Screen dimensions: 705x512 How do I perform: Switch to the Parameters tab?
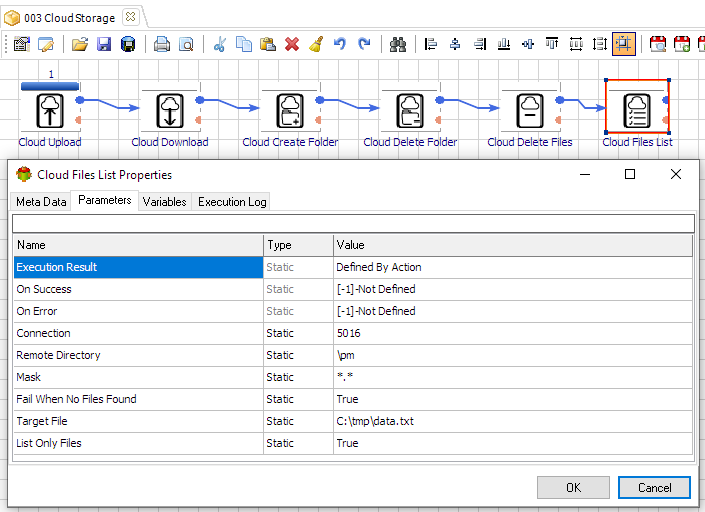(x=104, y=200)
